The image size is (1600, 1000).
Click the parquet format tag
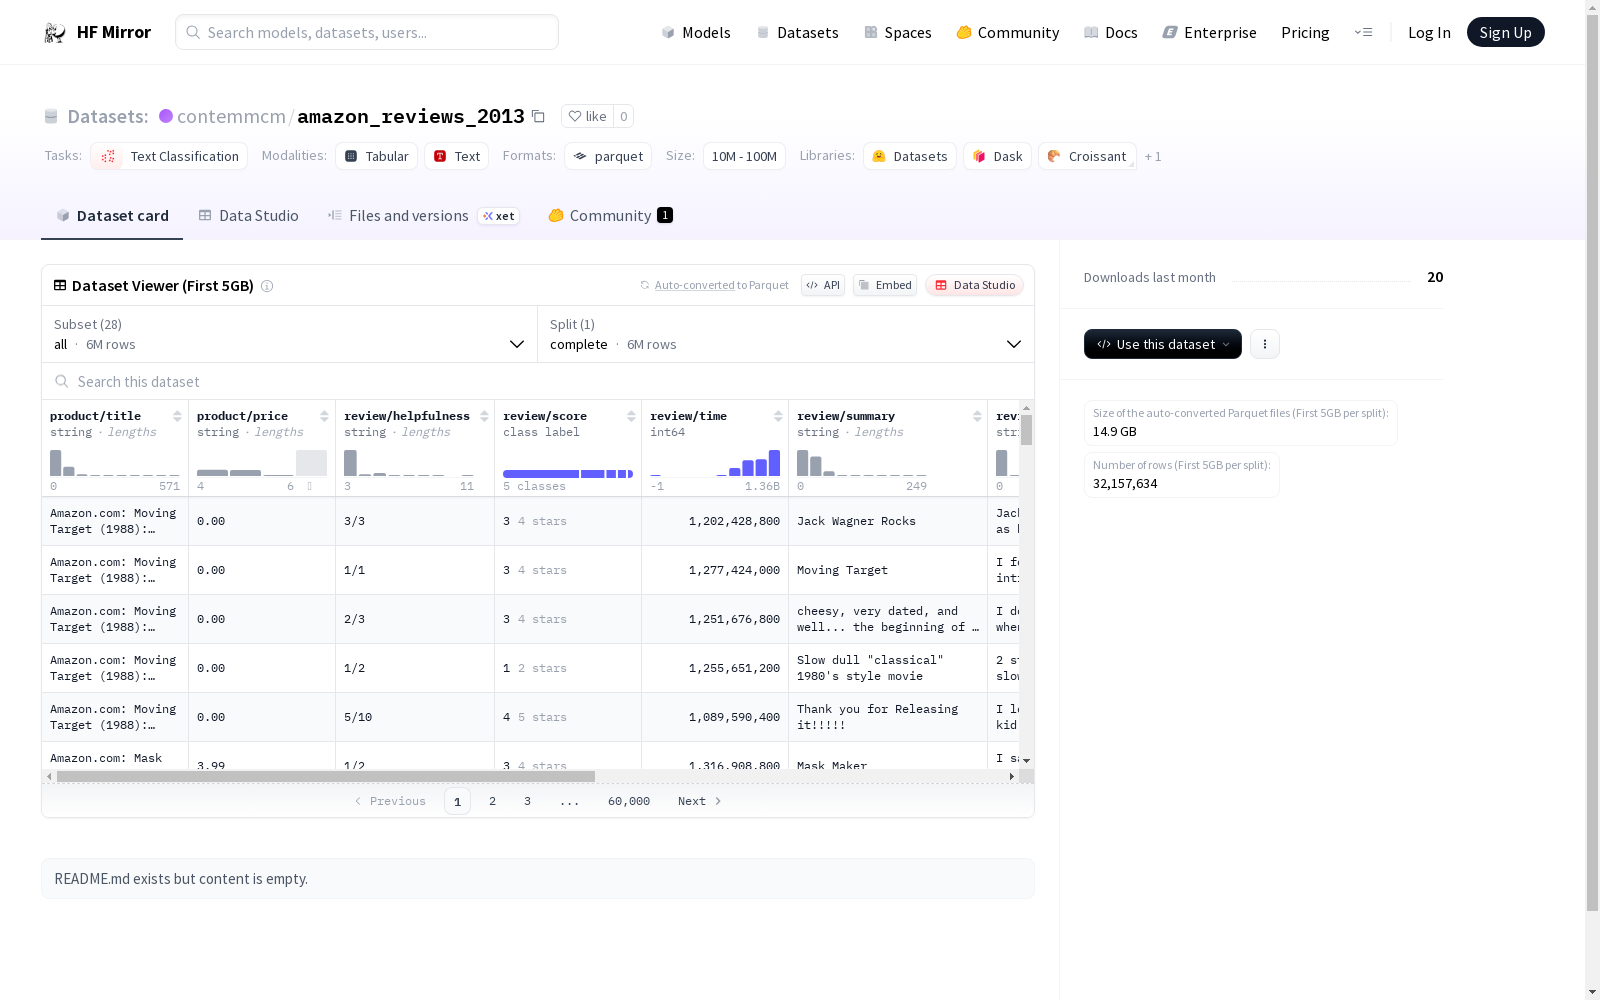tap(608, 156)
